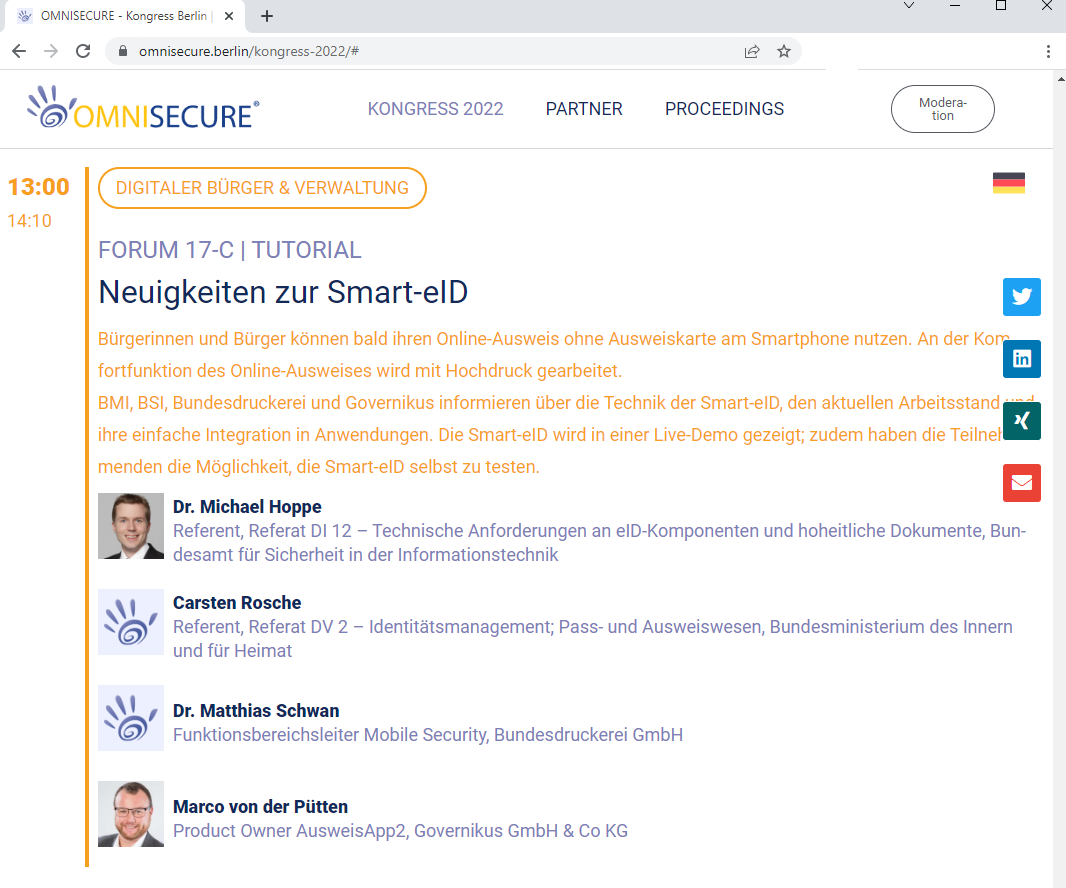
Task: Open a new browser tab
Action: pos(266,16)
